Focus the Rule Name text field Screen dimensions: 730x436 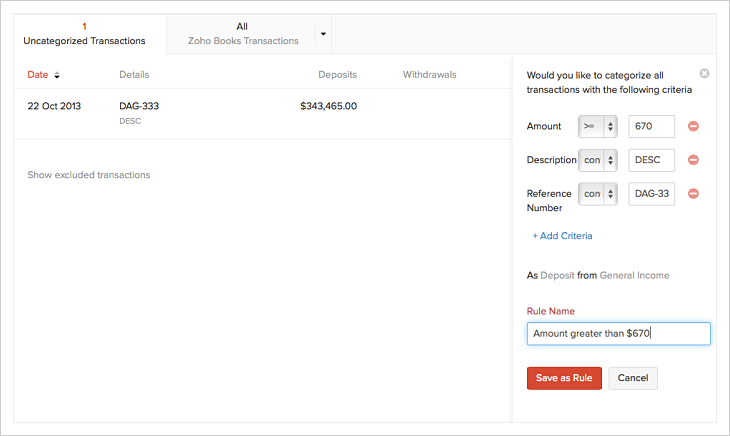(x=618, y=333)
